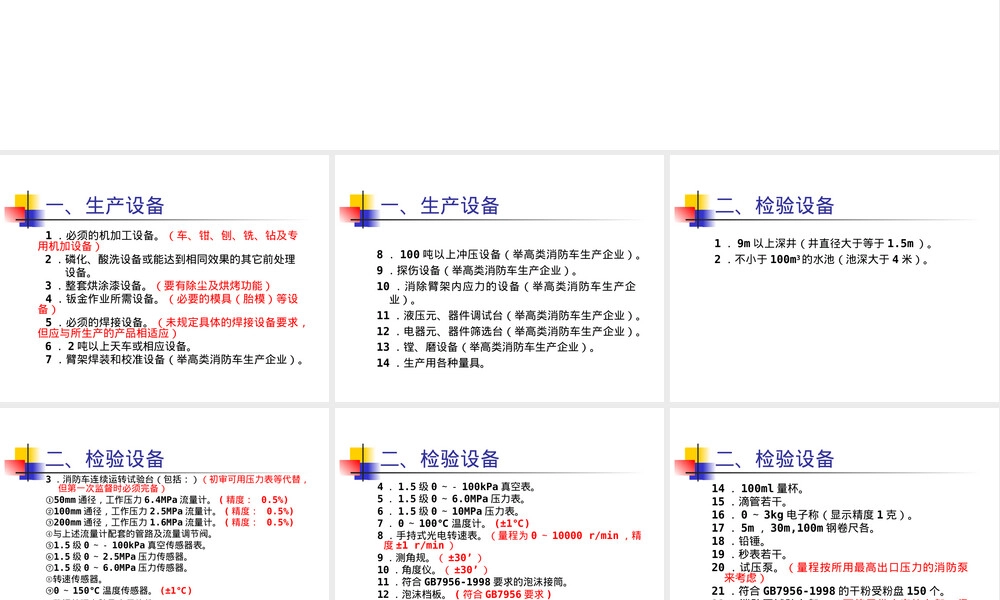Click line 5．必须的焊接设备
The image size is (1000, 600).
pyautogui.click(x=173, y=327)
